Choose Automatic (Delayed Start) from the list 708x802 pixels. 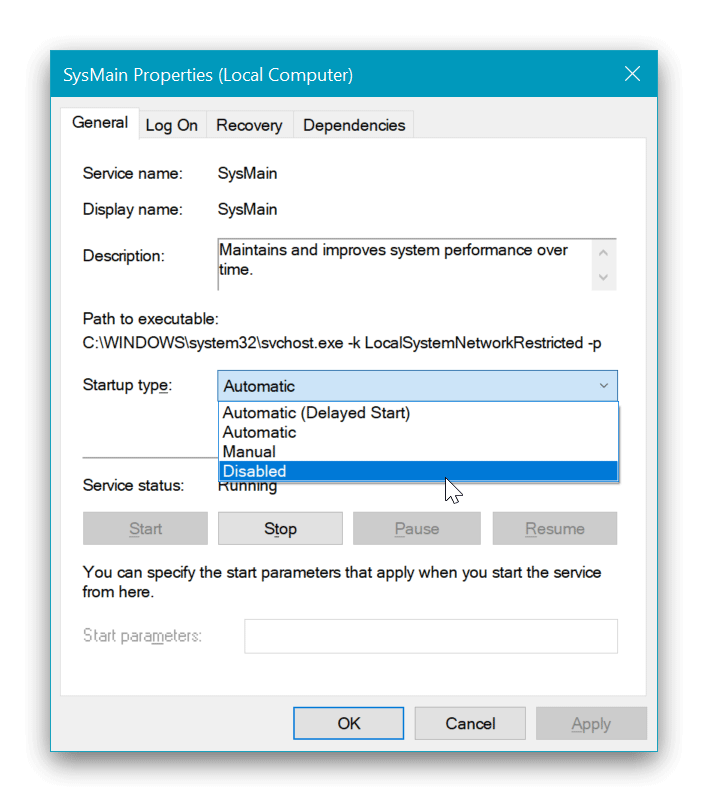tap(316, 413)
